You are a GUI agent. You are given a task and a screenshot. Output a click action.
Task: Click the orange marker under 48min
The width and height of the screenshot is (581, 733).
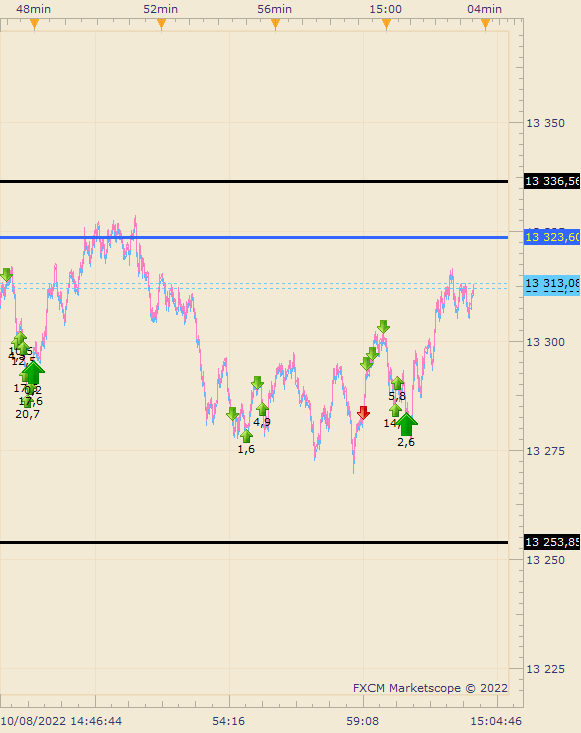[34, 24]
